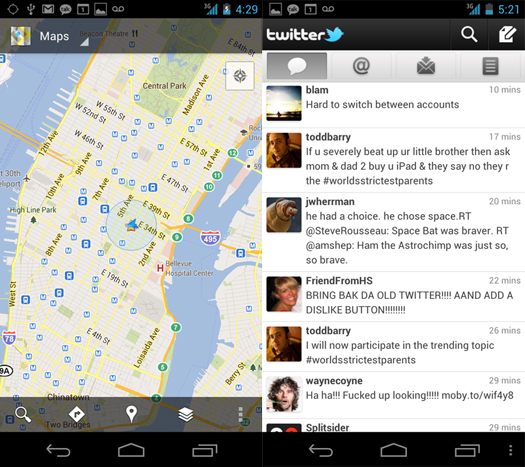This screenshot has height=467, width=525.
Task: Open the moby.to/wif4y8 link
Action: [x=477, y=395]
